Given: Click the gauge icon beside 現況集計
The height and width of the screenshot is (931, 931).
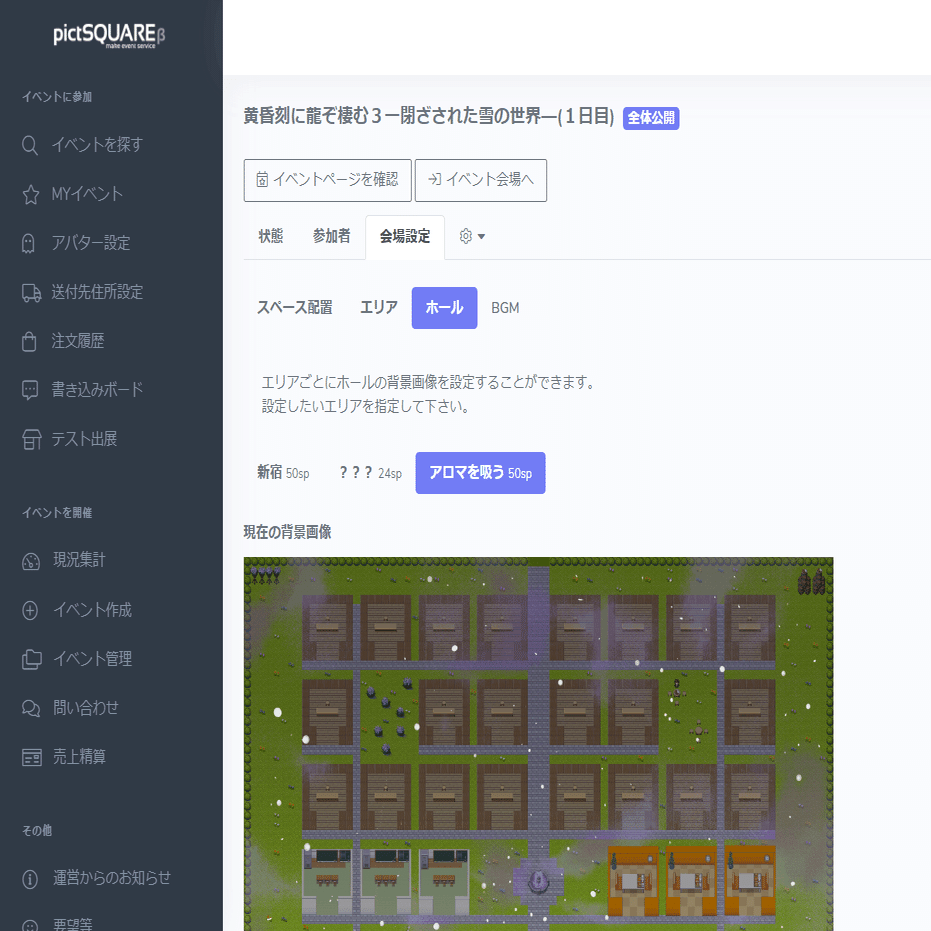Looking at the screenshot, I should point(31,561).
